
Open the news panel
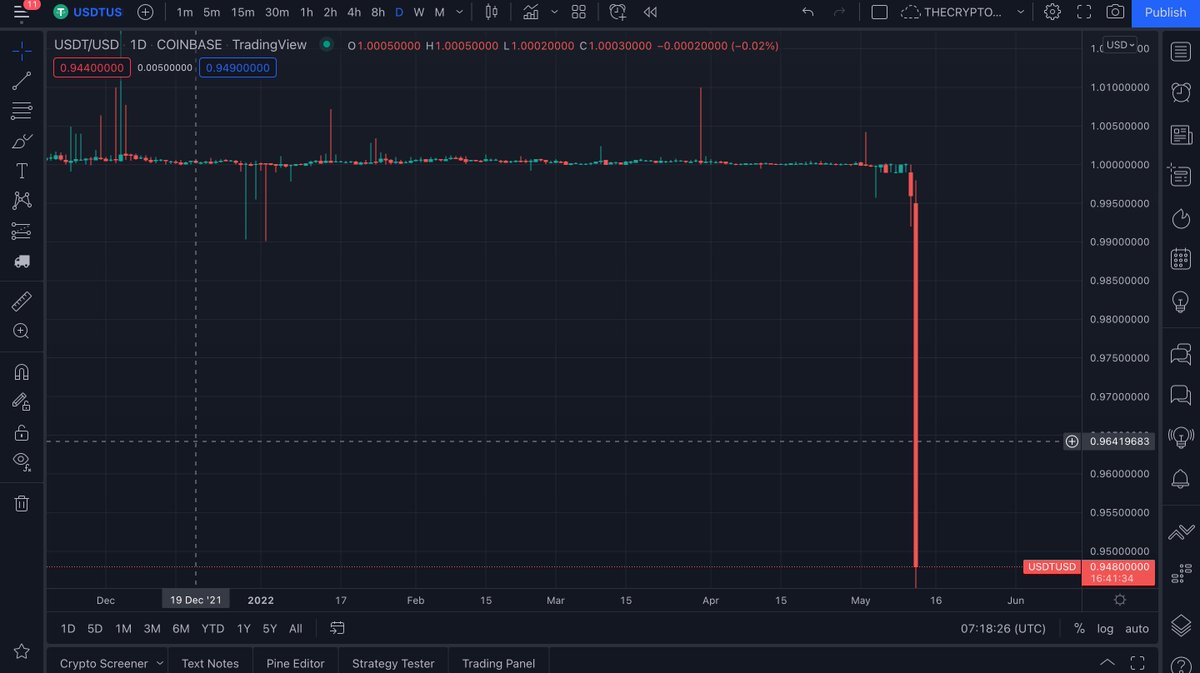[x=1180, y=134]
